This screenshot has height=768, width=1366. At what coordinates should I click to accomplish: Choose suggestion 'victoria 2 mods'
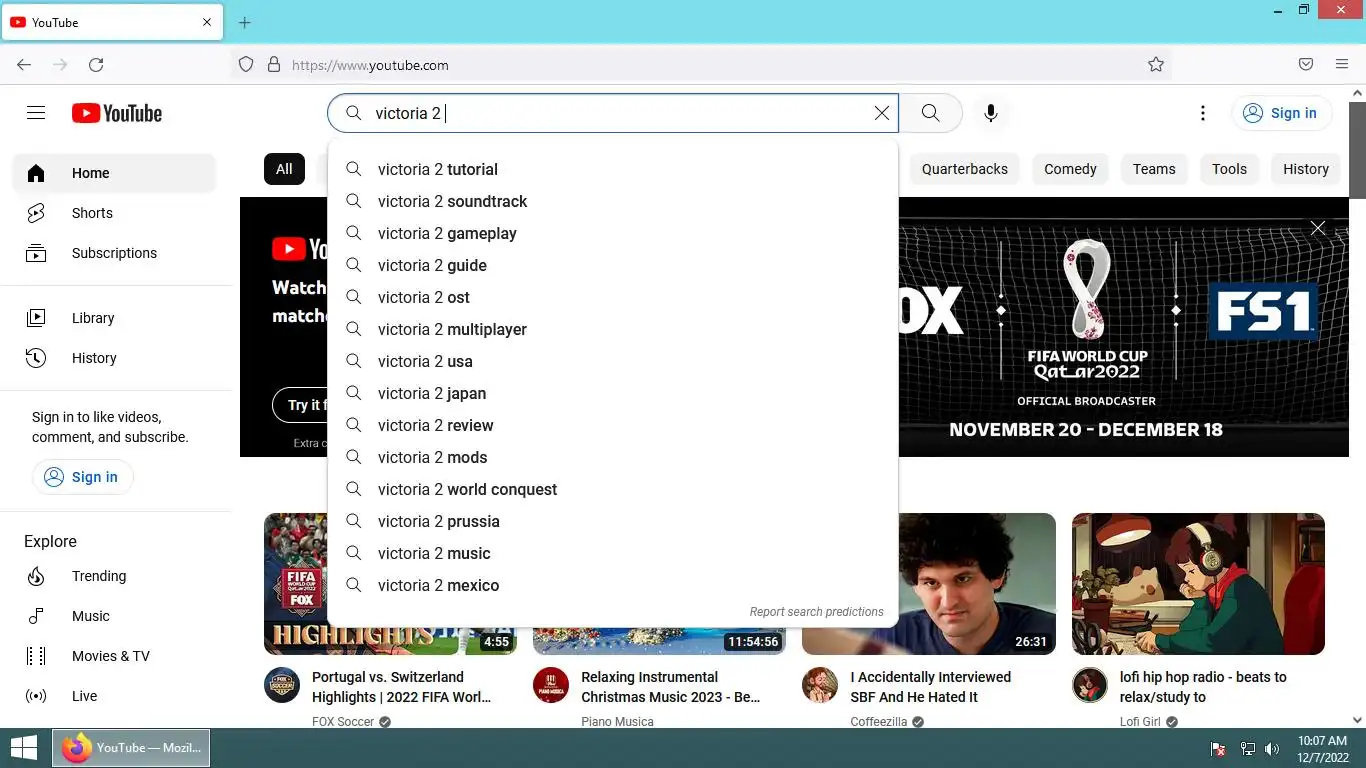click(x=612, y=457)
